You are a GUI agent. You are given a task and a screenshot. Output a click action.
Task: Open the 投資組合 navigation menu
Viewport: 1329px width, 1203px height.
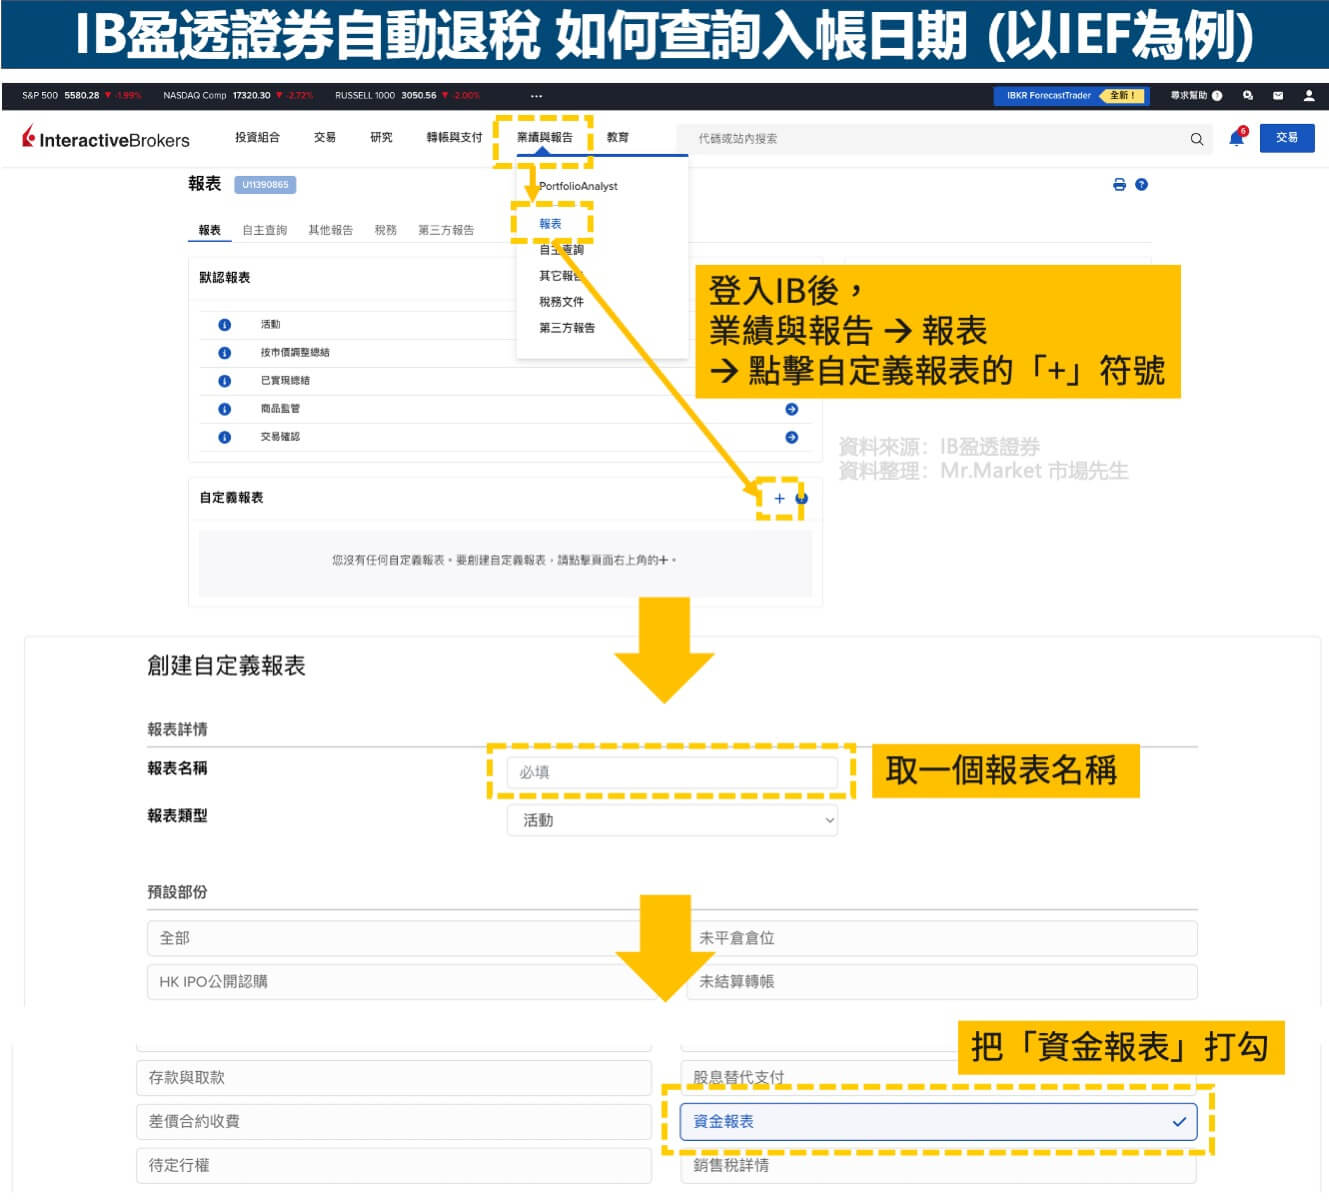point(257,137)
